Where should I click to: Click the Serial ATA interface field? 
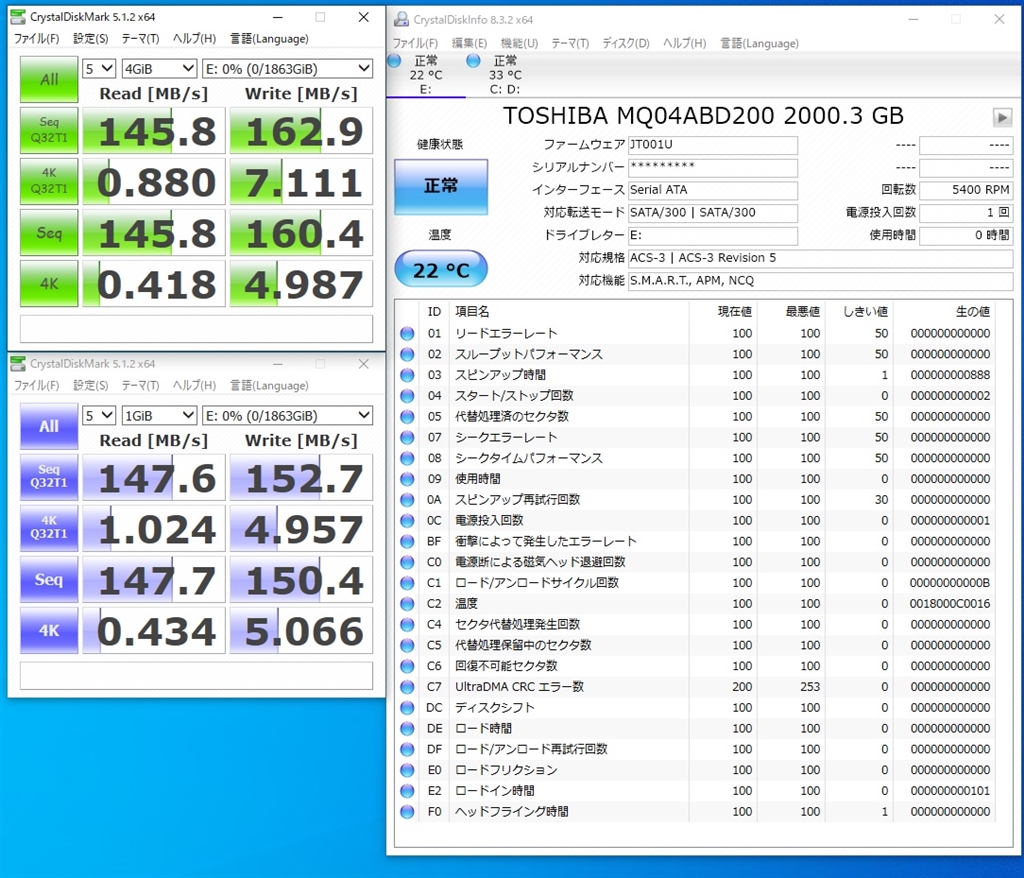click(x=712, y=189)
